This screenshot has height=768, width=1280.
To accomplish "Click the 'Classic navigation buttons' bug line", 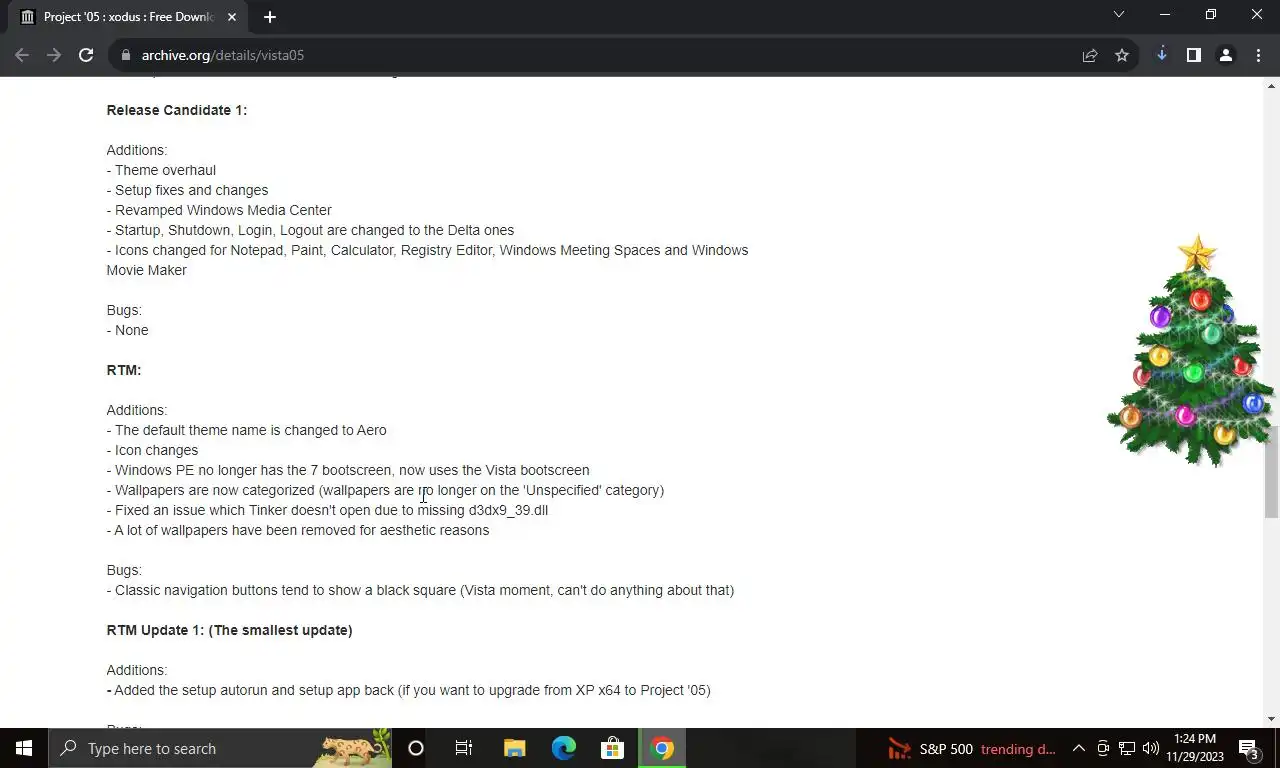I will (420, 590).
